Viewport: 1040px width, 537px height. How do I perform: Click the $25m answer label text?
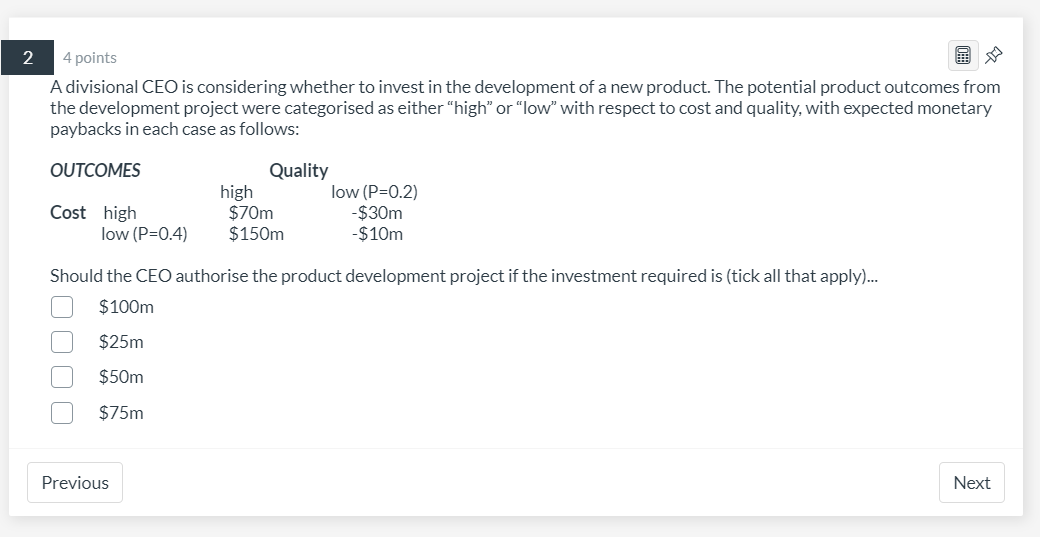(121, 342)
